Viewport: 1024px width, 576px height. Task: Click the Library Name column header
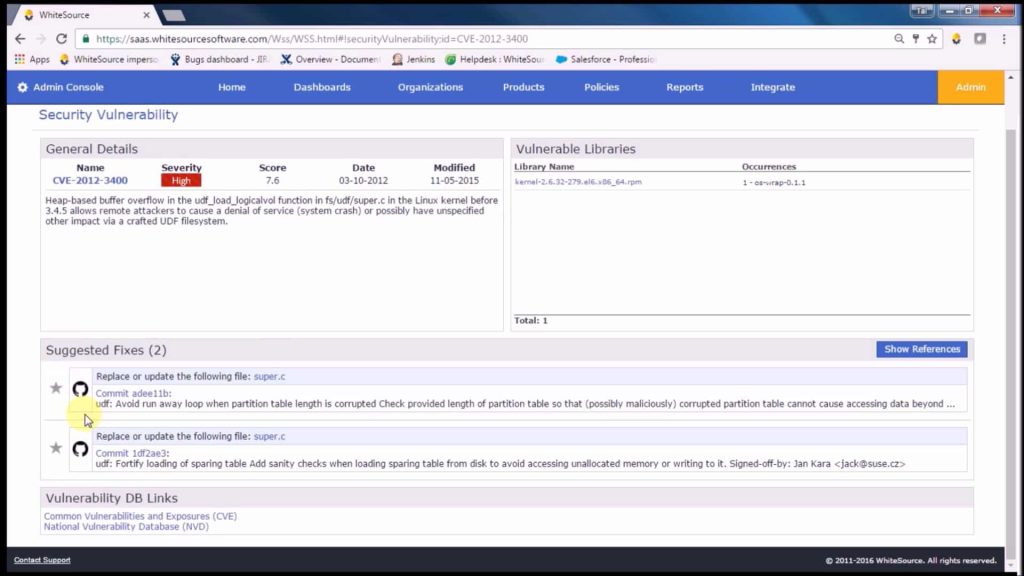(544, 167)
